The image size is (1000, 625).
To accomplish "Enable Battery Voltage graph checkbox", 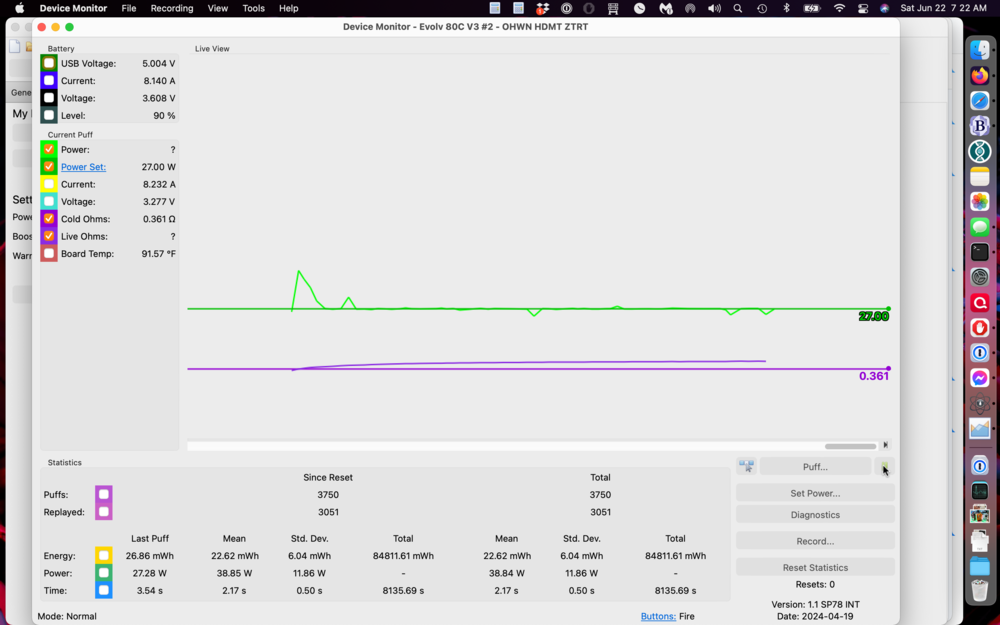I will (49, 98).
